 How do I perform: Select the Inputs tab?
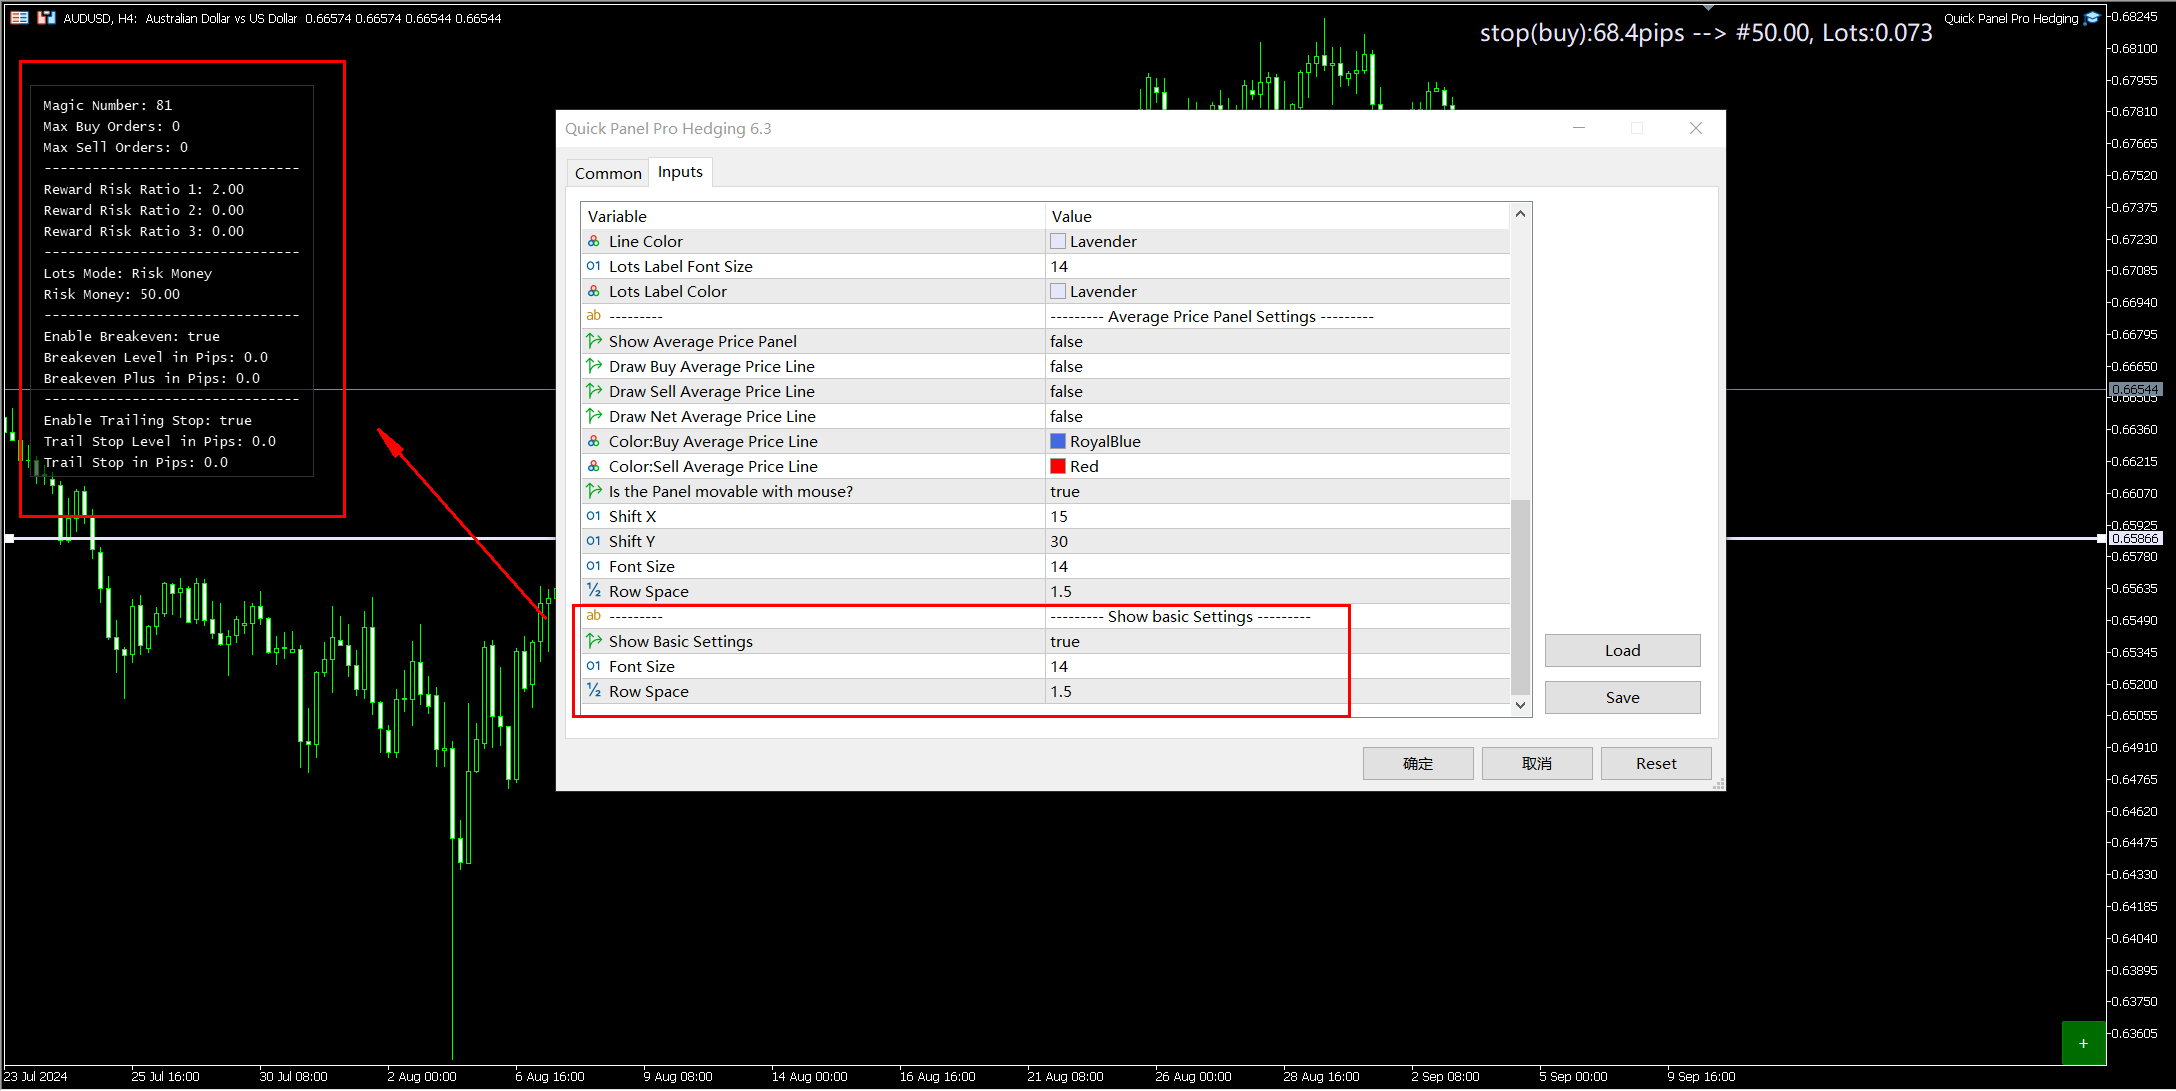point(680,172)
